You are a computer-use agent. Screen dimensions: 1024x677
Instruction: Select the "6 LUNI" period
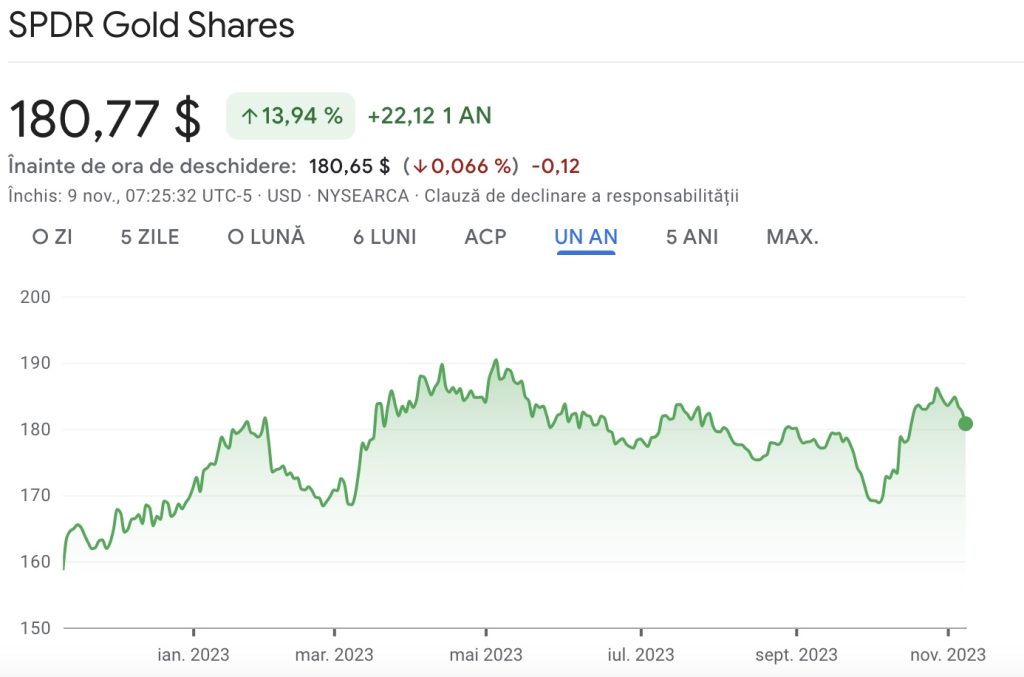coord(384,237)
